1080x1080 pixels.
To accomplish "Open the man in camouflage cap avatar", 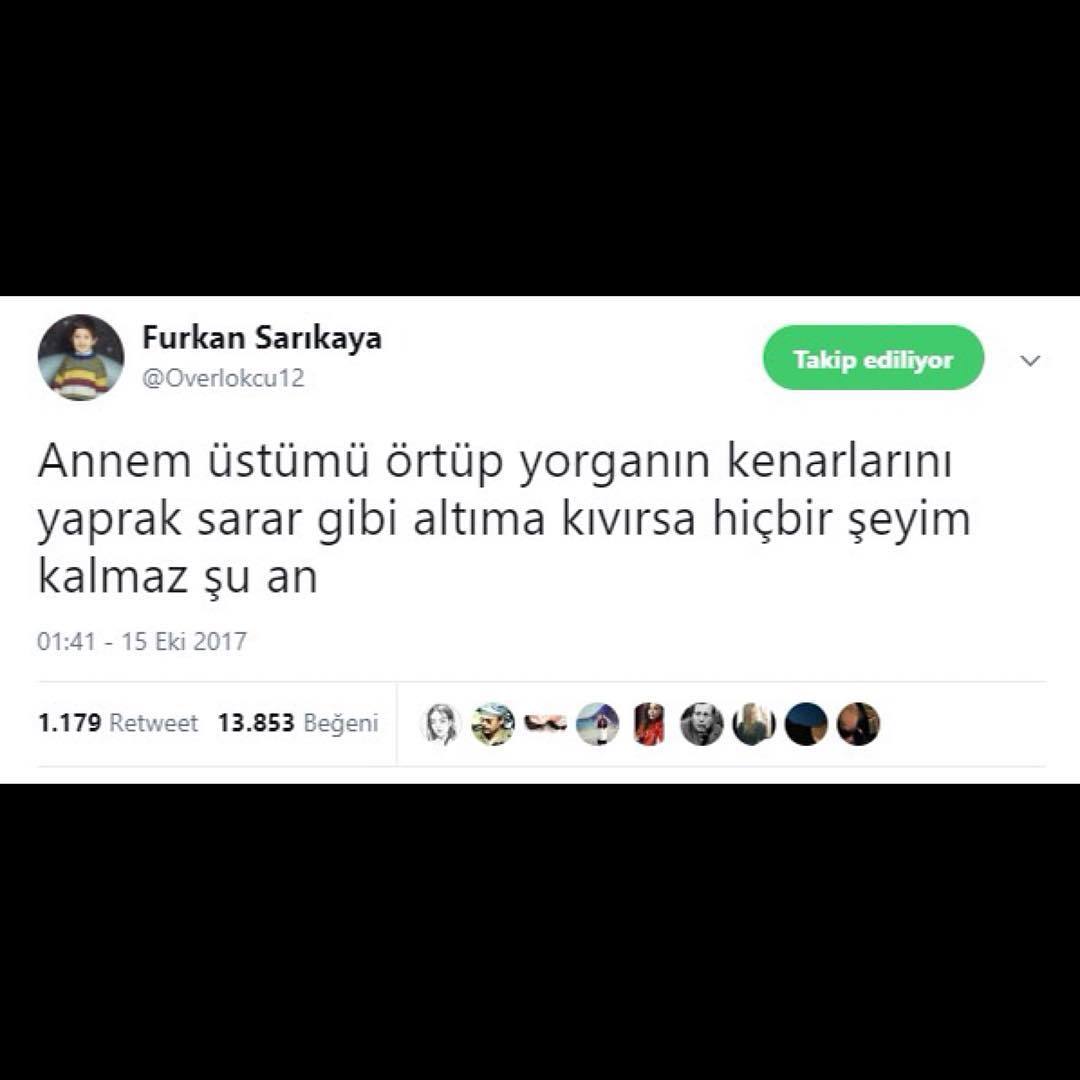I will pos(493,724).
